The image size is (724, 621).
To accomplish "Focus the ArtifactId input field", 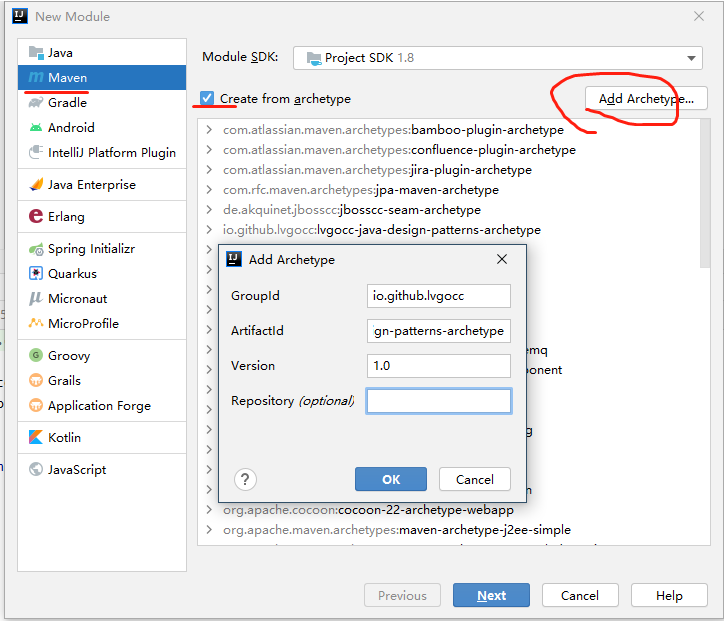I will click(439, 331).
